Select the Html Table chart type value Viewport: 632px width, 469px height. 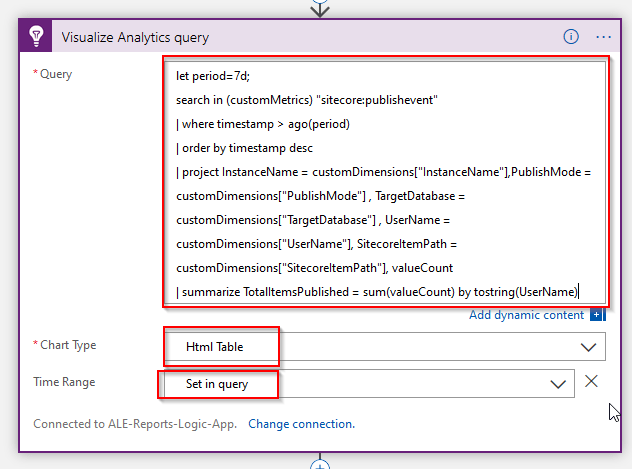[x=215, y=346]
